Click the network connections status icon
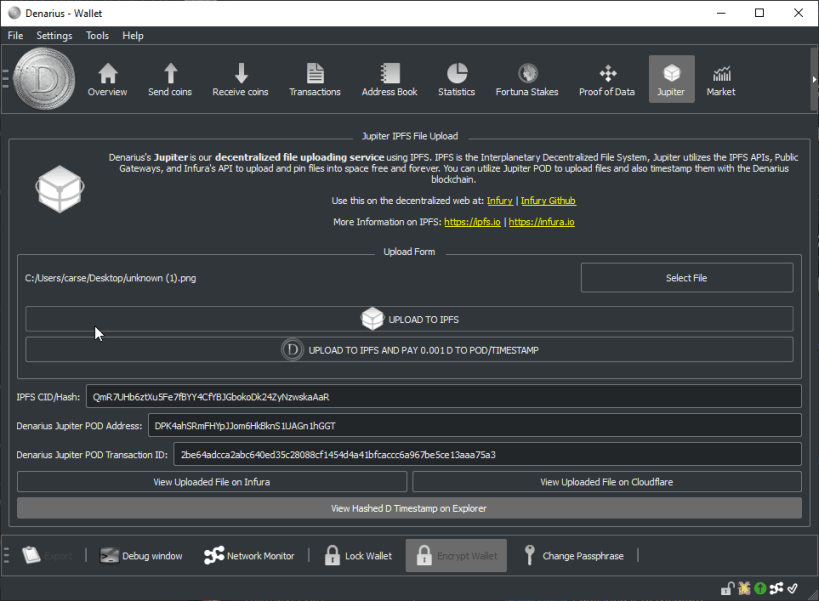Screen dimensions: 819x601 [777, 588]
